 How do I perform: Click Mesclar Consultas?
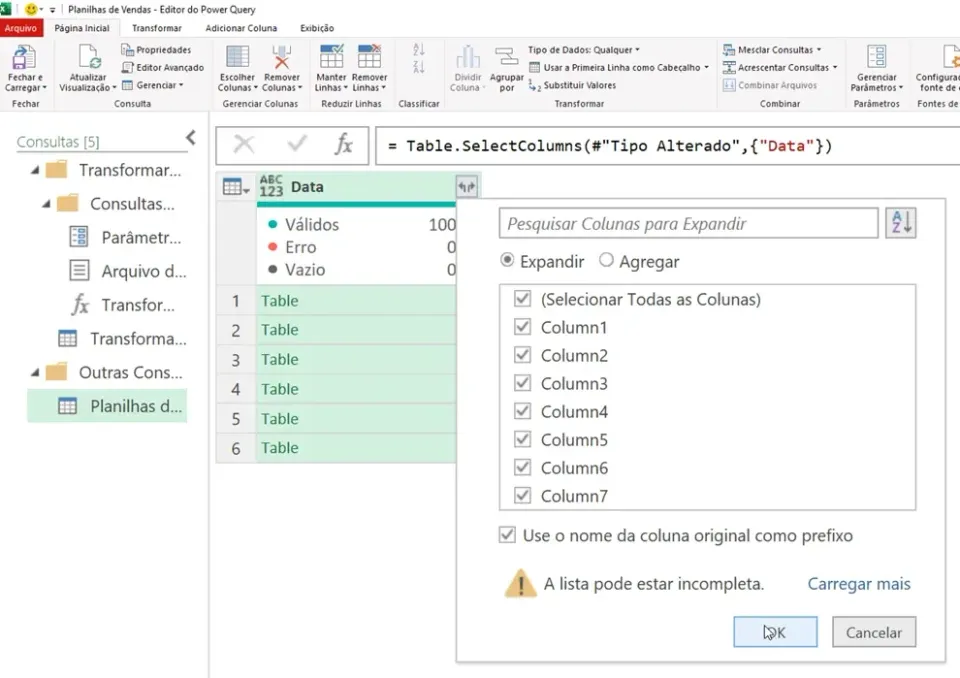[771, 50]
